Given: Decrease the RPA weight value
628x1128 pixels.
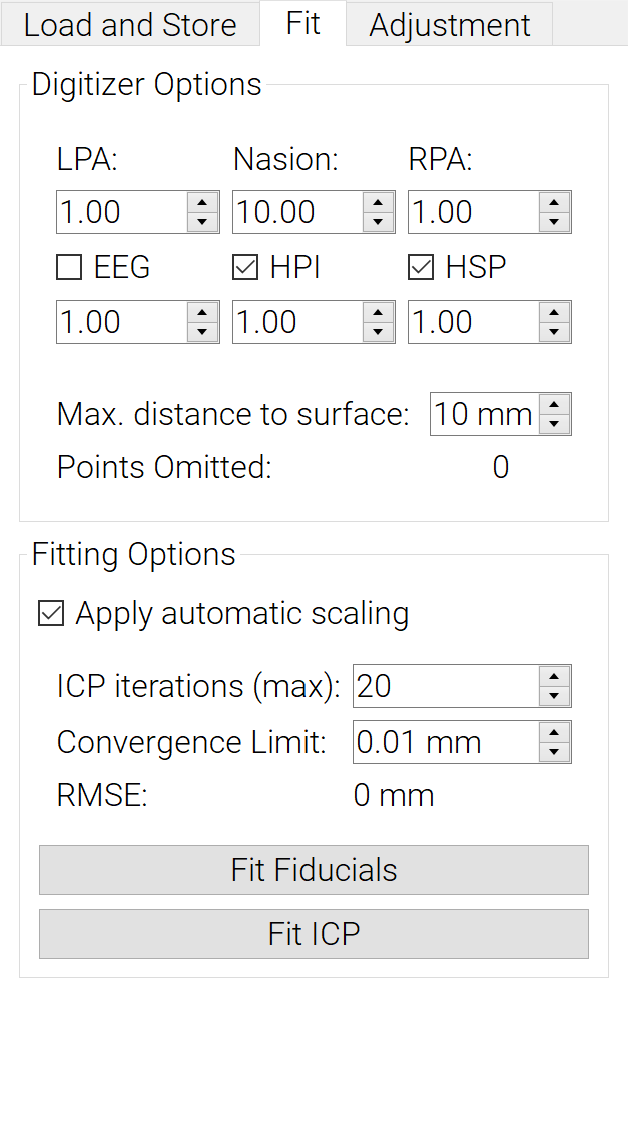Looking at the screenshot, I should pos(555,223).
